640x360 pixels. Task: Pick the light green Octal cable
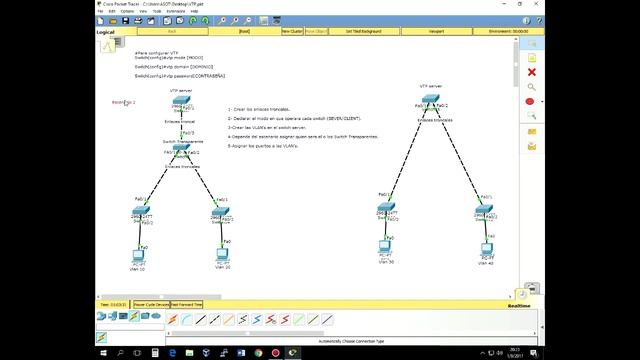coord(299,319)
